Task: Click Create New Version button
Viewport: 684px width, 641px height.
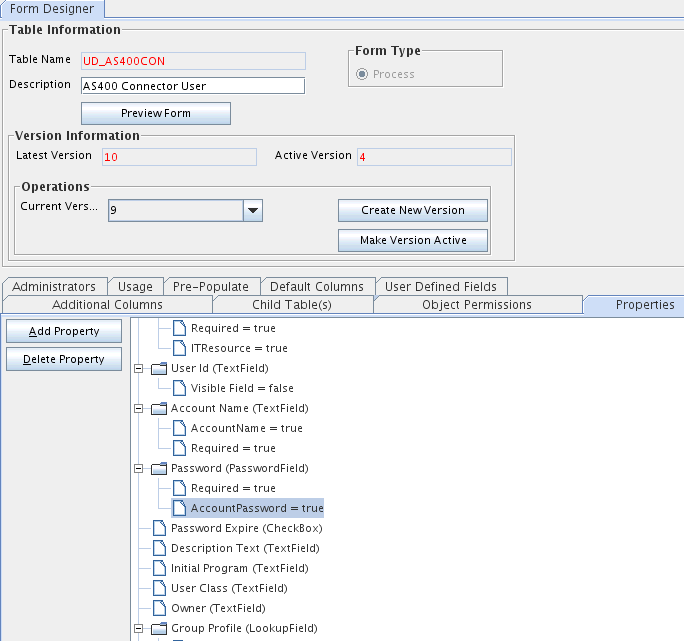Action: (413, 210)
